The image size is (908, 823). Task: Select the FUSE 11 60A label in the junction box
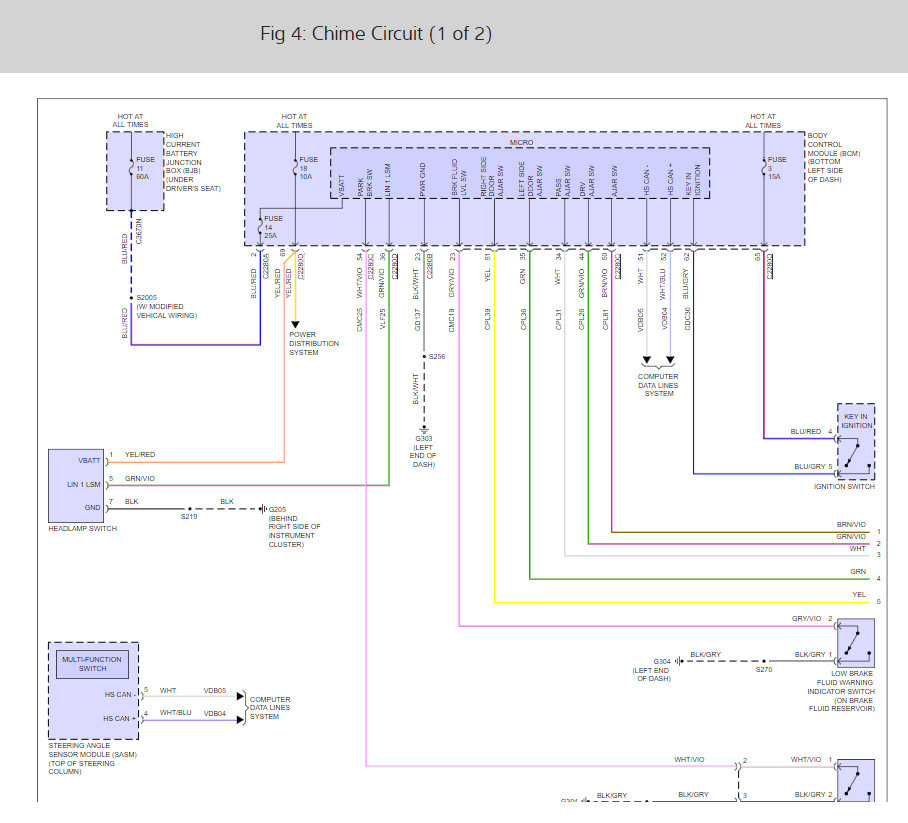(145, 168)
